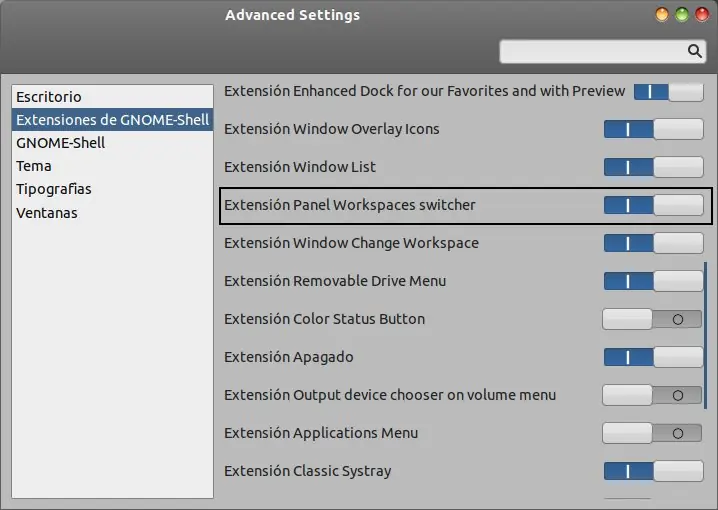Enable Output device chooser on volume menu
718x510 pixels.
click(653, 395)
